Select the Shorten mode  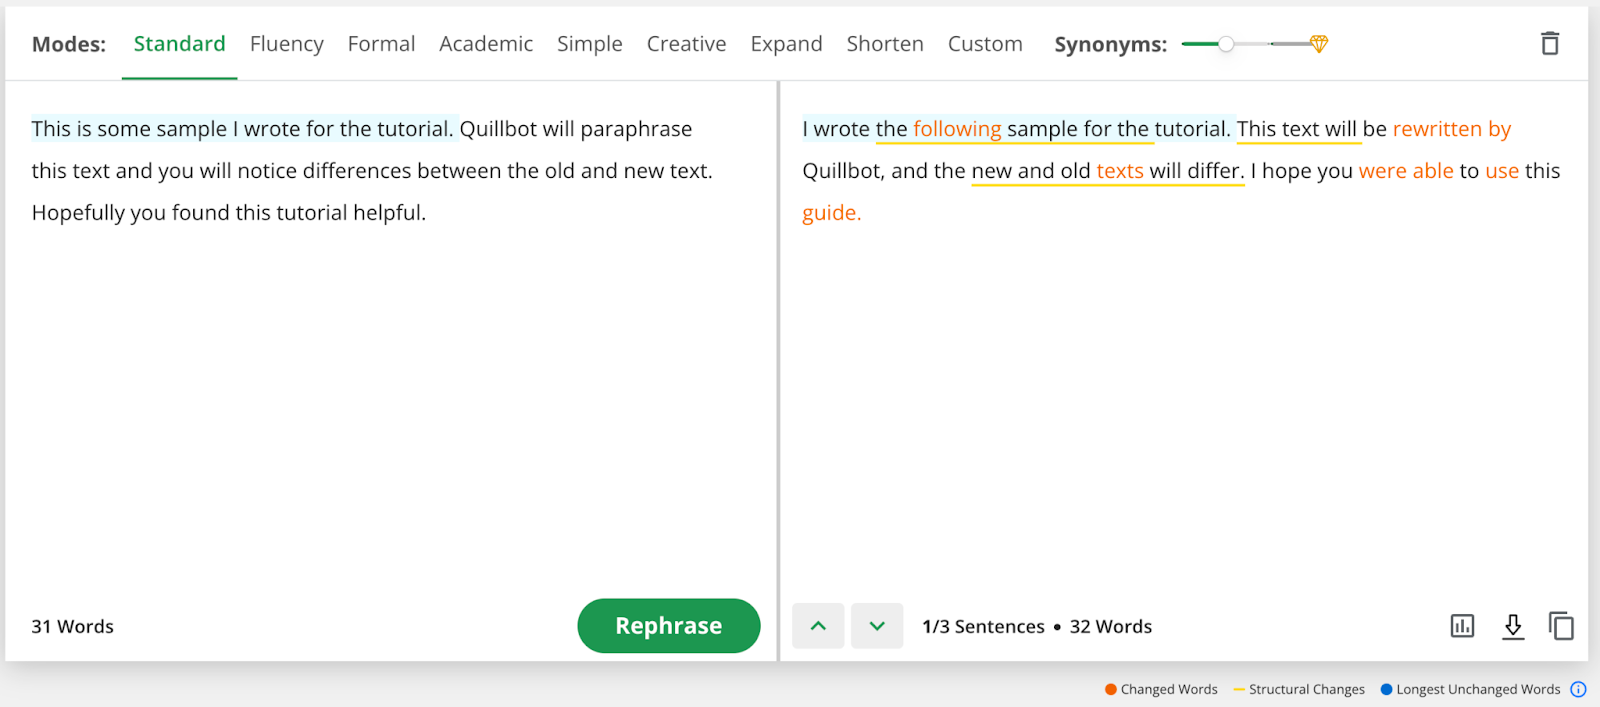point(885,44)
